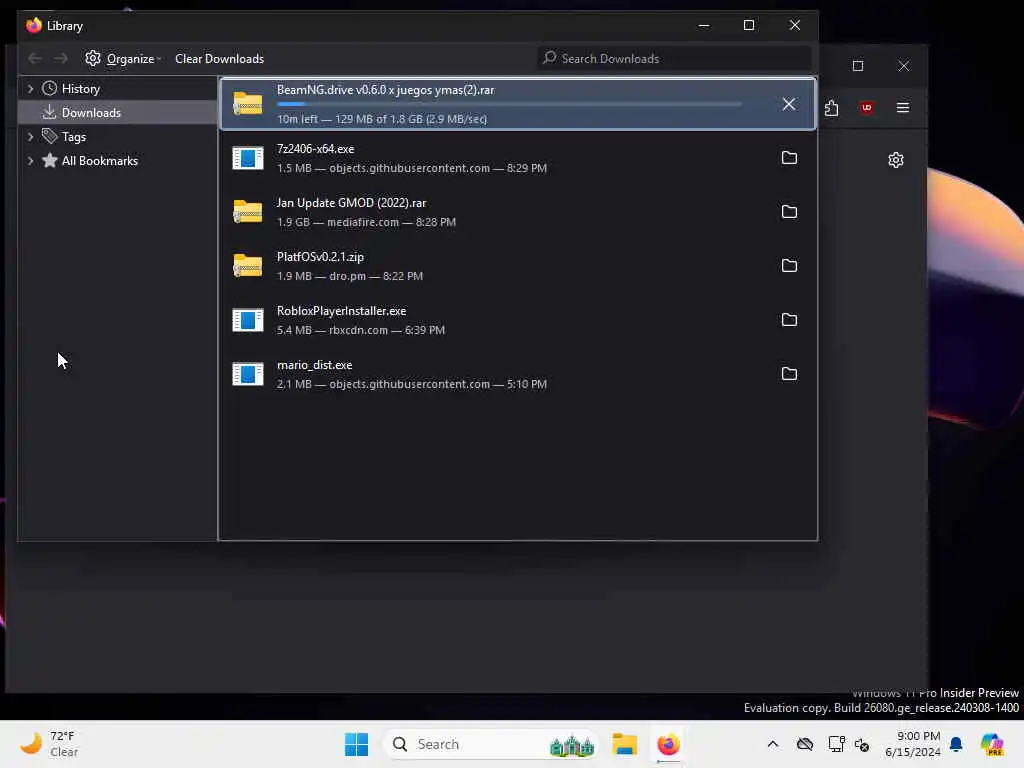Open containing folder for PlatfOSv0.2.1.zip
The width and height of the screenshot is (1024, 768).
tap(789, 265)
